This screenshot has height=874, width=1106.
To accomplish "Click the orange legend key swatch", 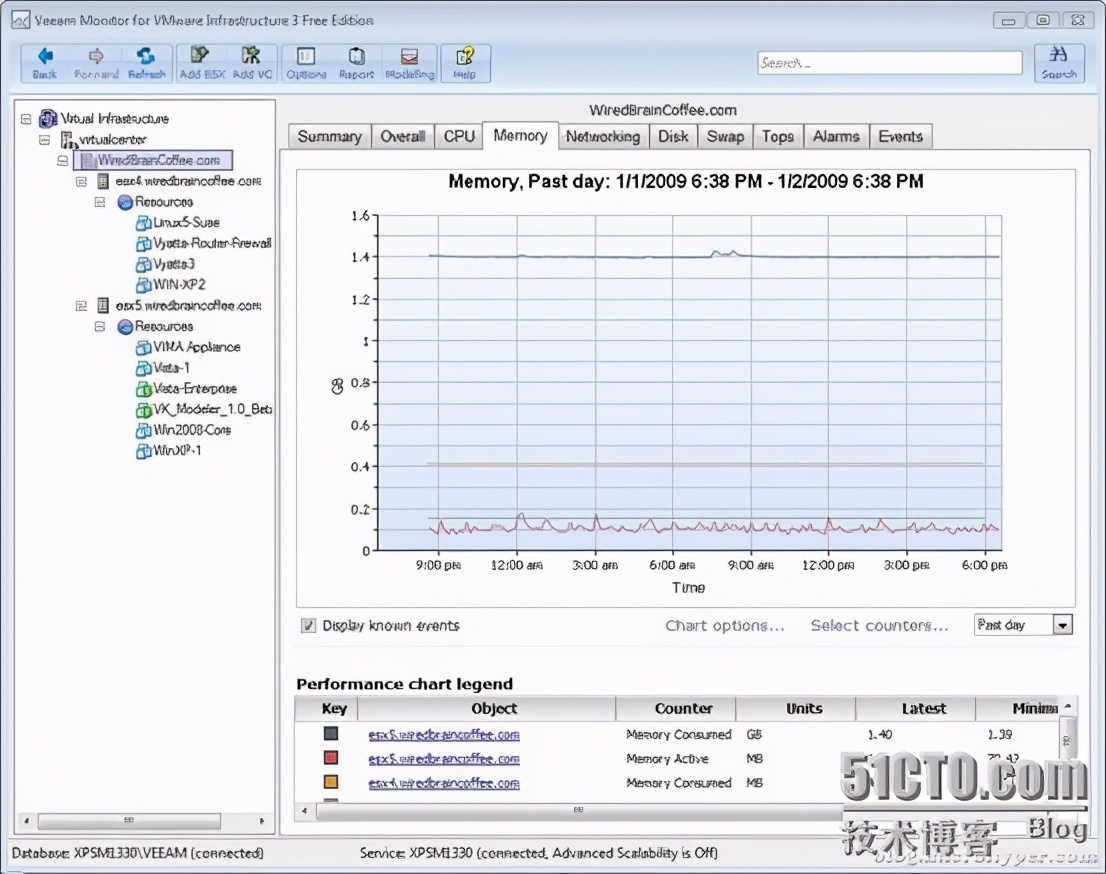I will tap(330, 782).
